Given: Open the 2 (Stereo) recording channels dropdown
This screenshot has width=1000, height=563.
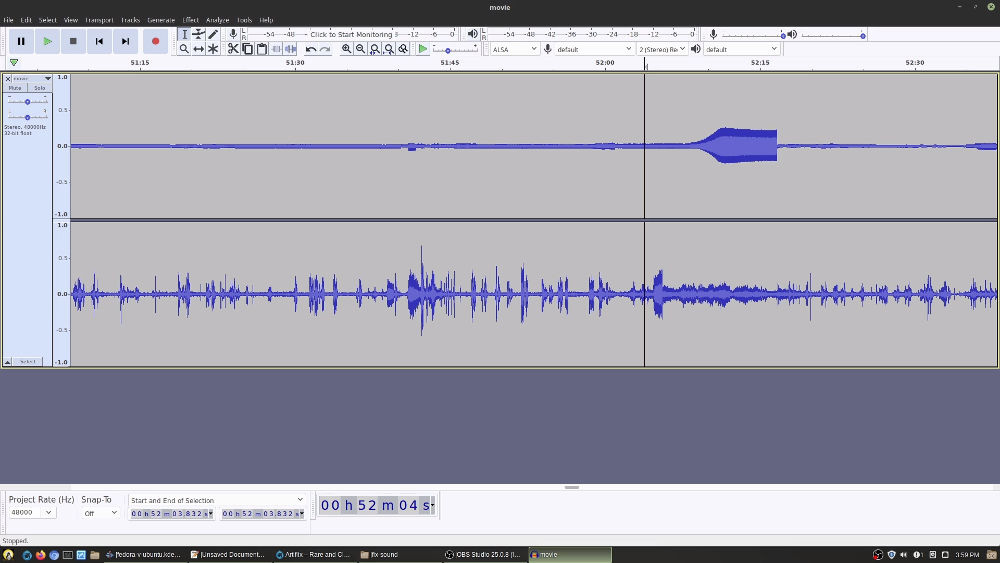Looking at the screenshot, I should click(x=662, y=49).
